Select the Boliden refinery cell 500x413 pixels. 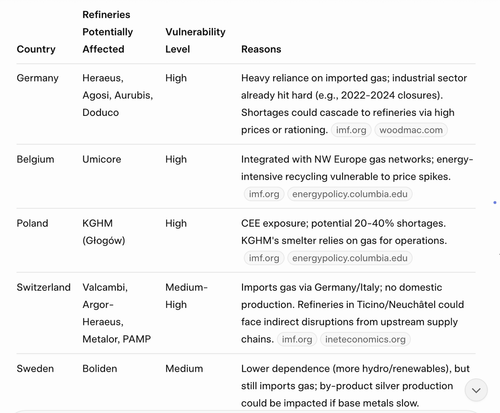coord(100,369)
